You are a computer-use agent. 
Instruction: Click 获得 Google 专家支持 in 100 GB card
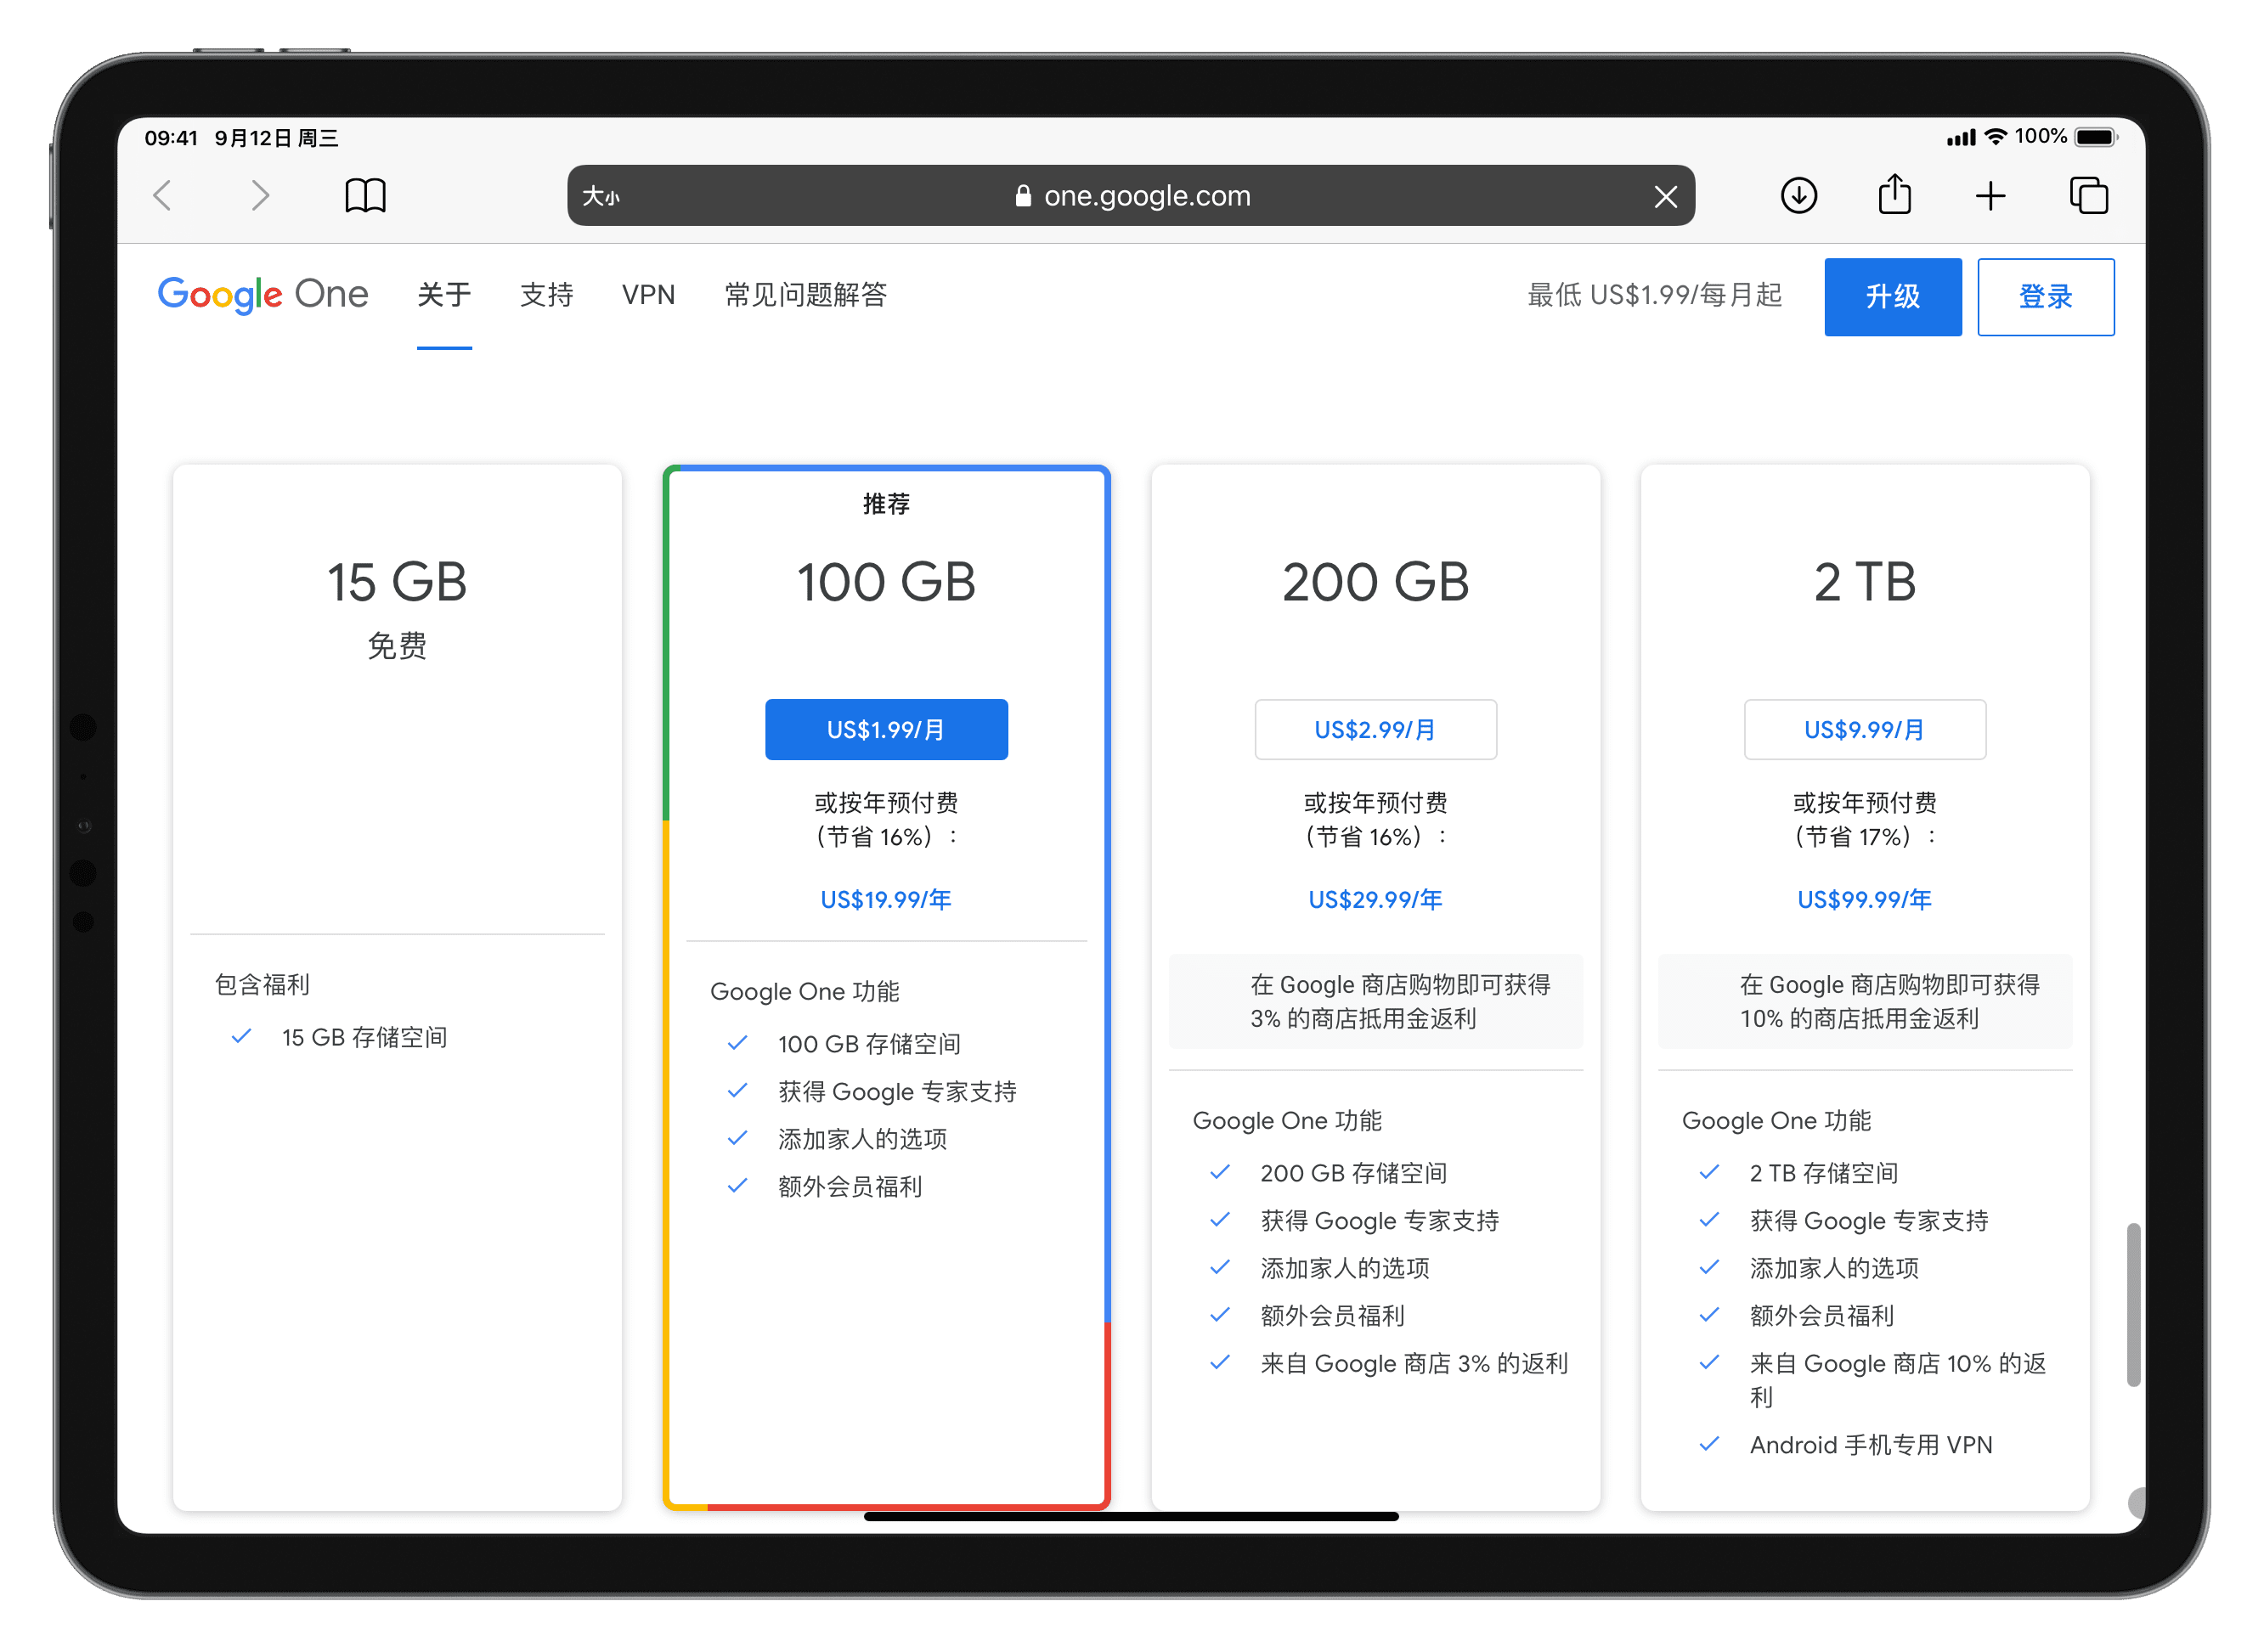(x=897, y=1091)
